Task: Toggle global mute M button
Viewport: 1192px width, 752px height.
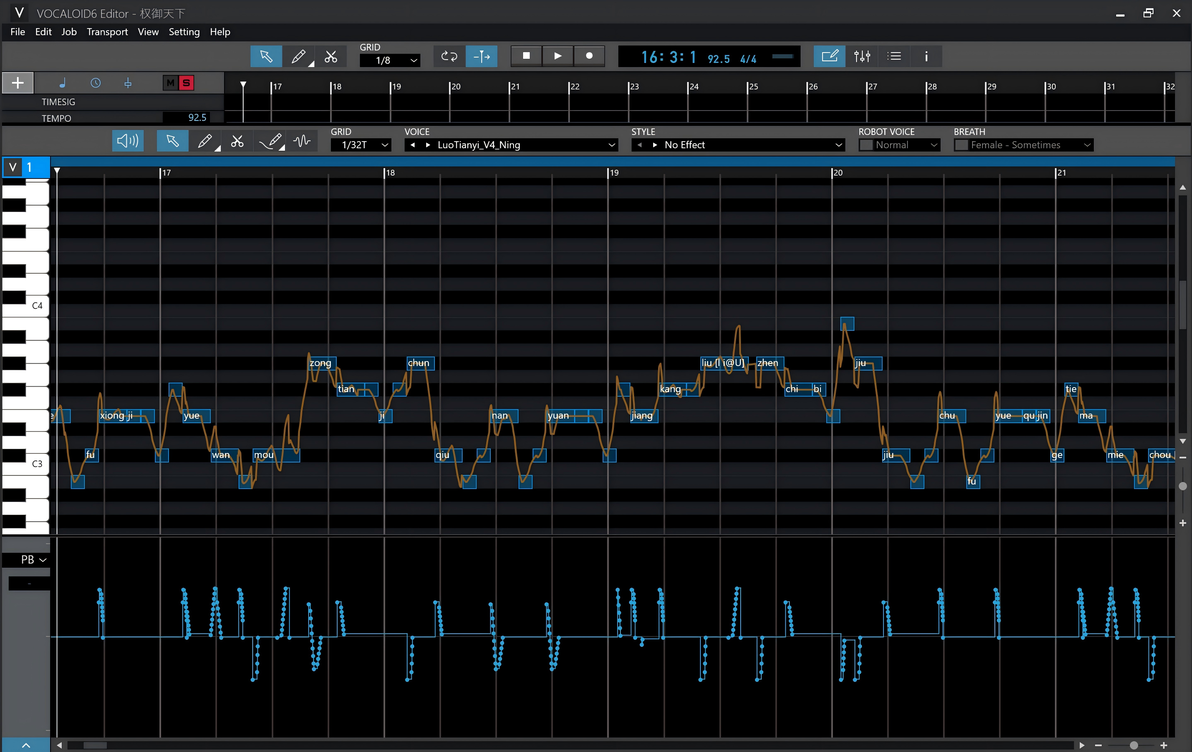Action: pyautogui.click(x=170, y=83)
